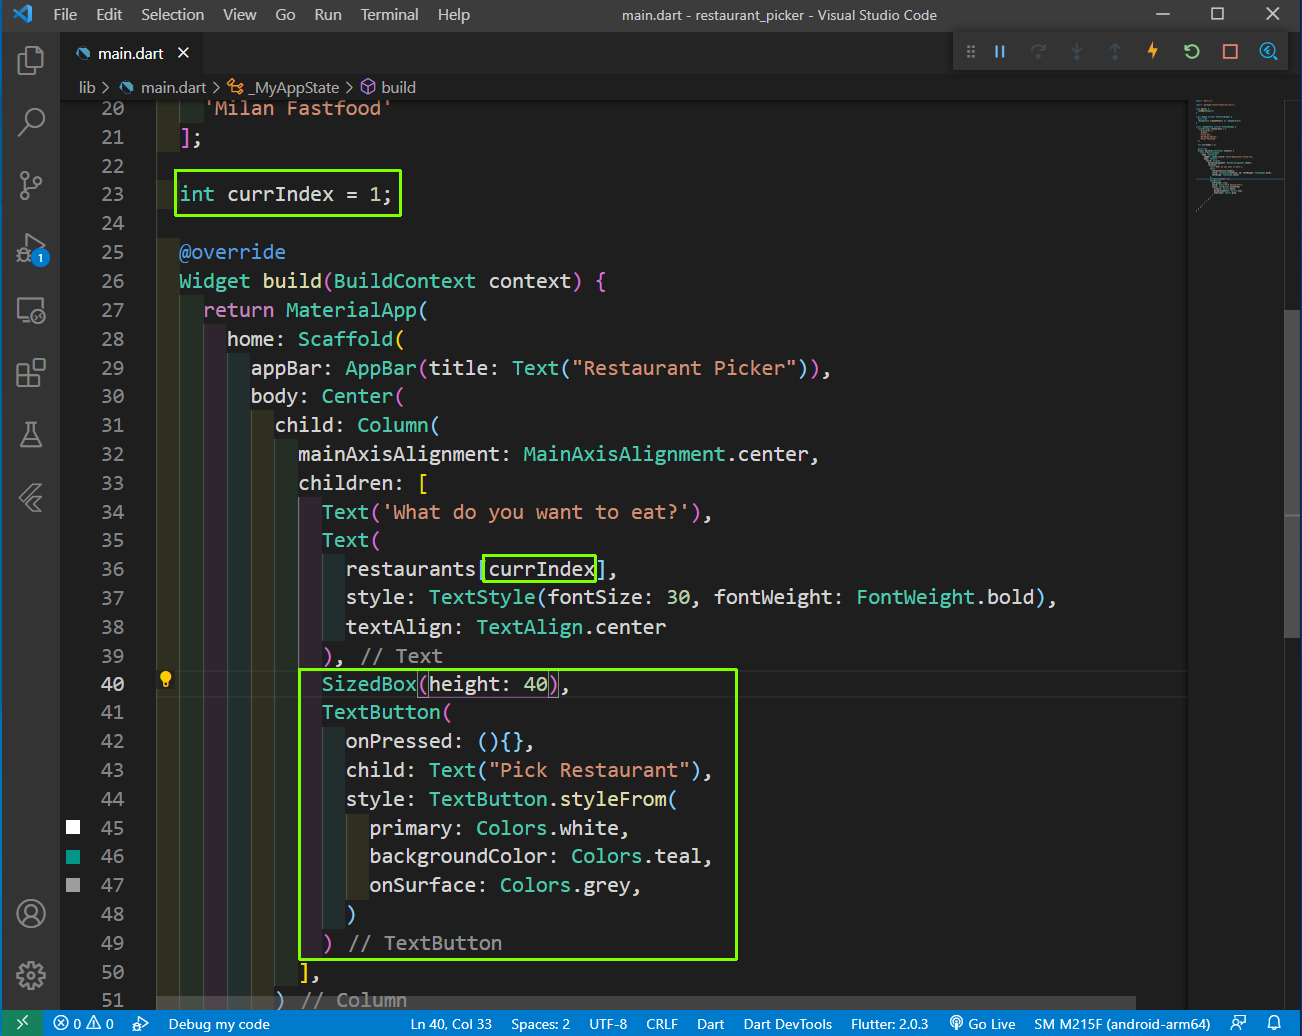The width and height of the screenshot is (1302, 1036).
Task: Place cursor in 'Pick Restaurant' text on line 43
Action: [x=589, y=770]
